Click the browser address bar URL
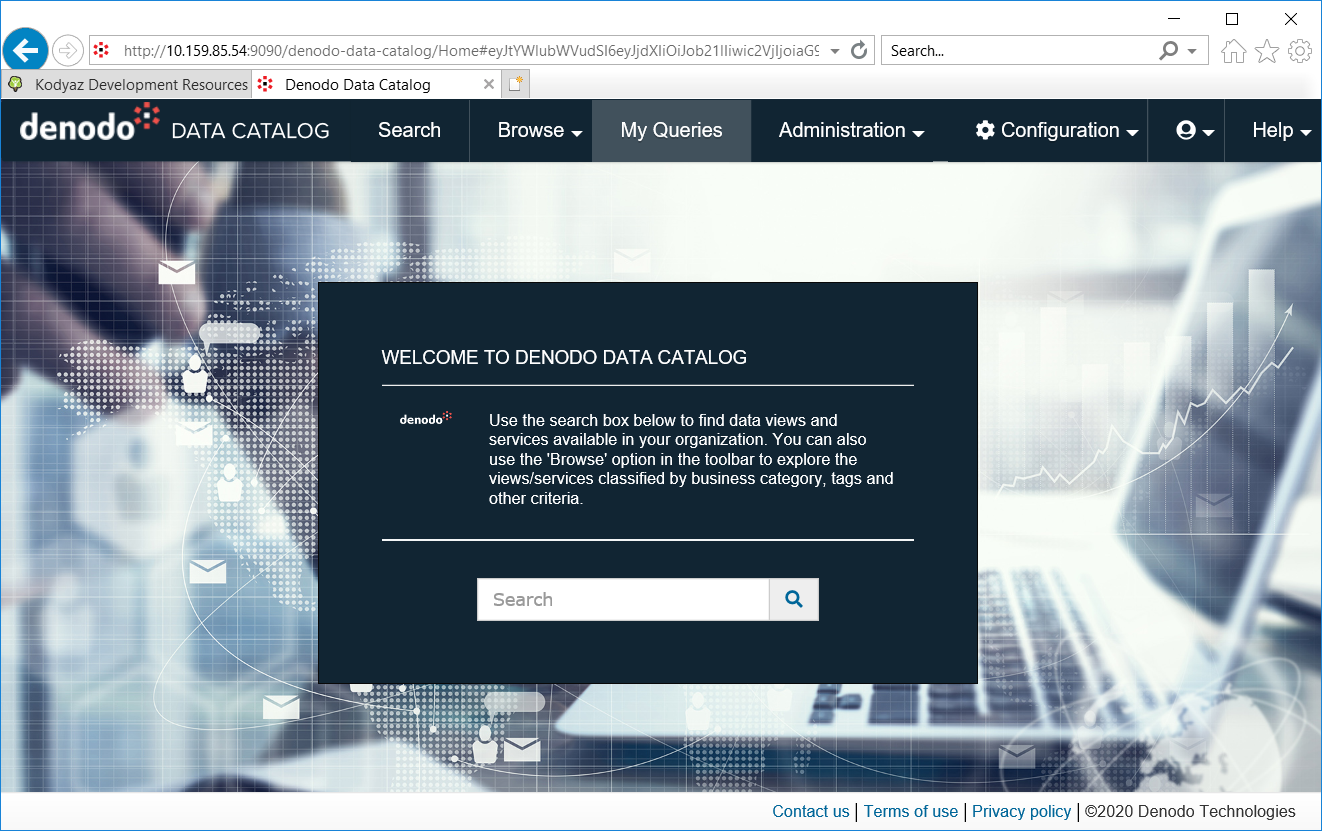The image size is (1322, 831). tap(470, 50)
